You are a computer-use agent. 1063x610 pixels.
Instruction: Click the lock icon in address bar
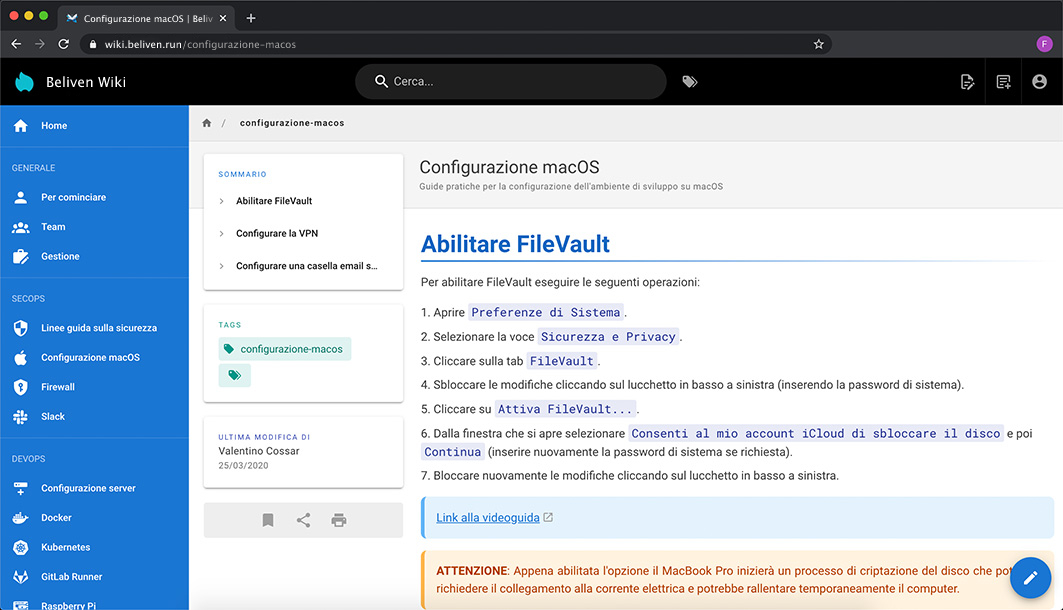pyautogui.click(x=93, y=44)
